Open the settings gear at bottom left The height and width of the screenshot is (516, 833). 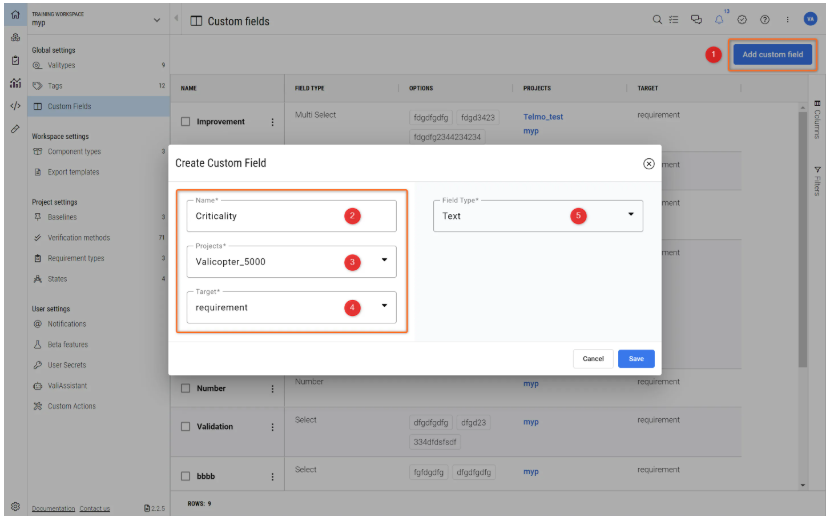(x=15, y=506)
